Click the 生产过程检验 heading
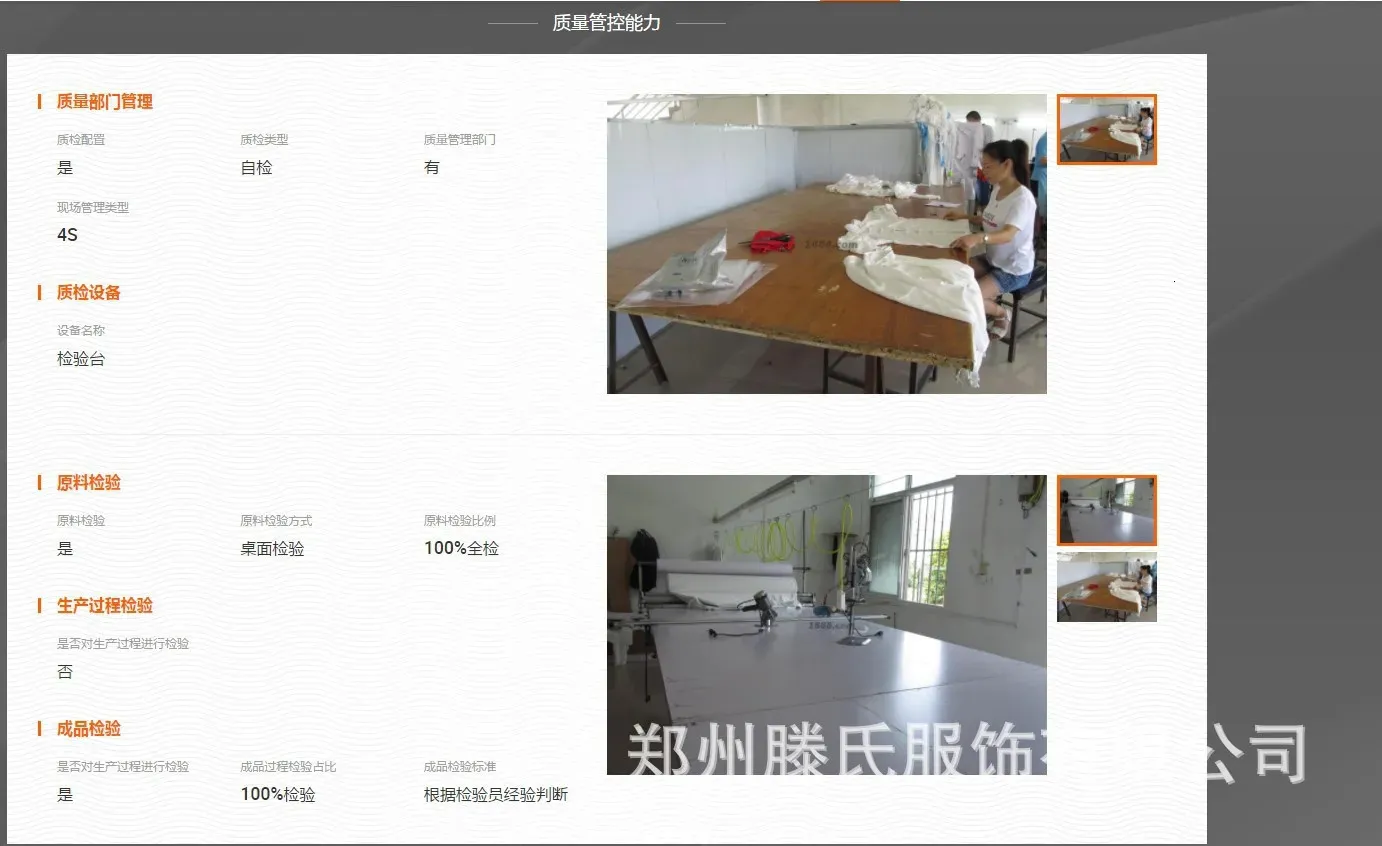Screen dimensions: 1382x846 pos(104,605)
